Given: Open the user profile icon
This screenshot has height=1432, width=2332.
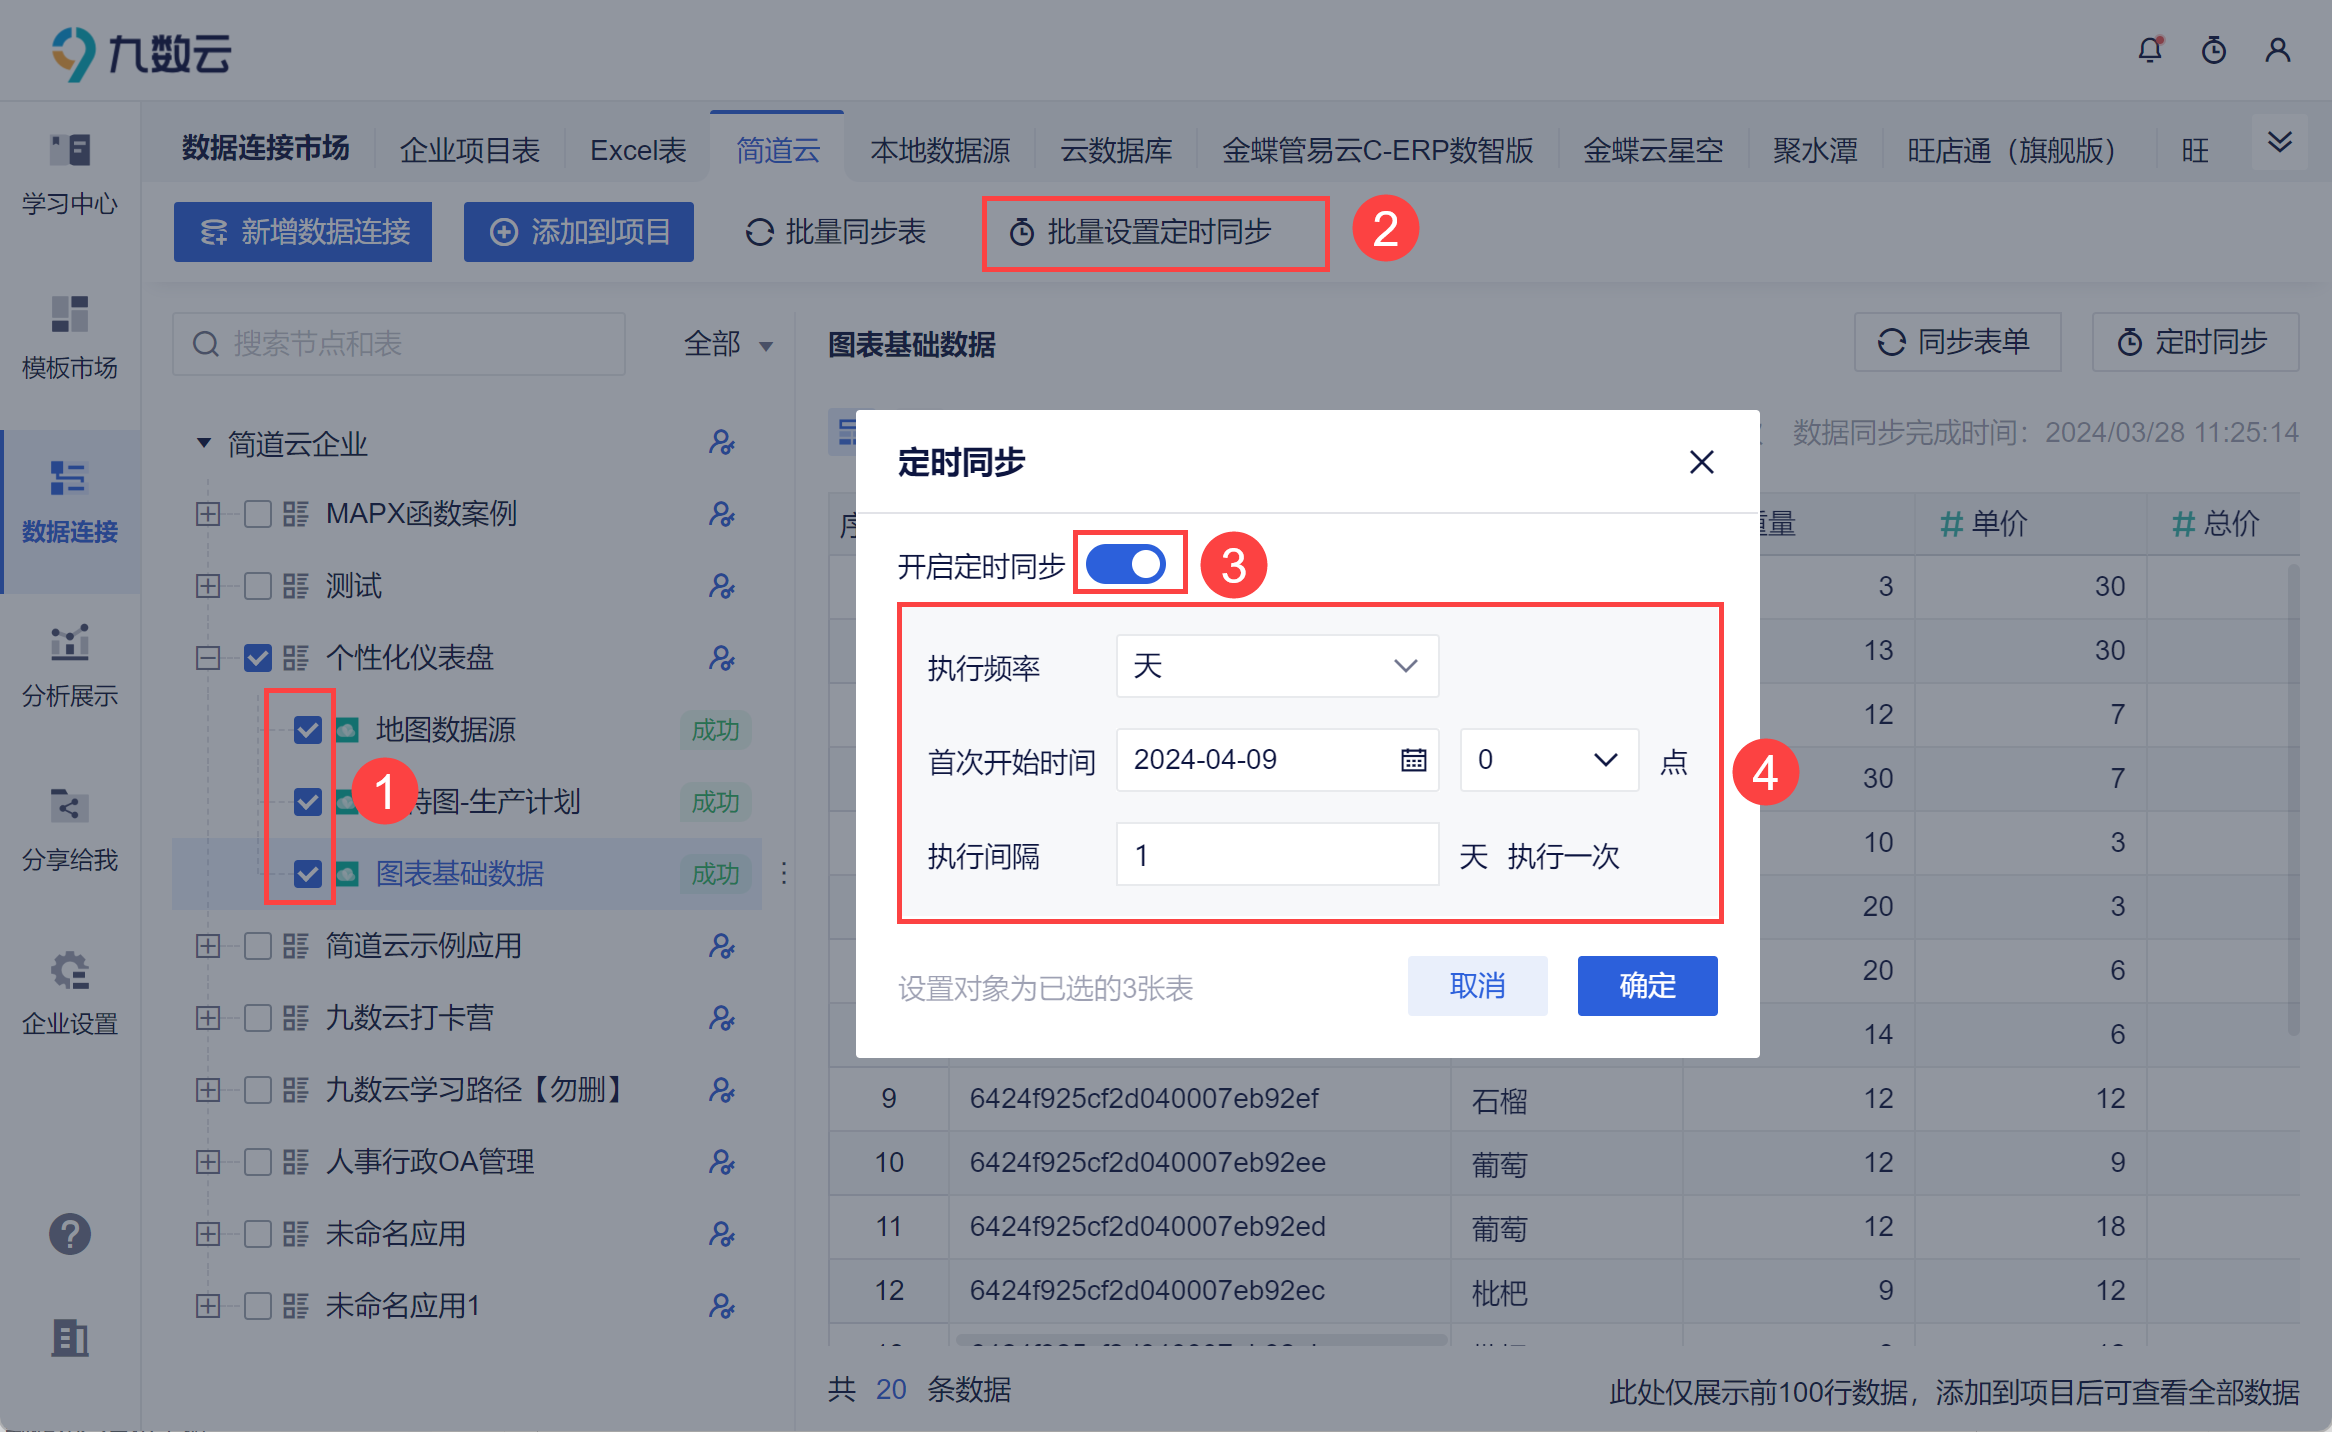Looking at the screenshot, I should pos(2277,50).
